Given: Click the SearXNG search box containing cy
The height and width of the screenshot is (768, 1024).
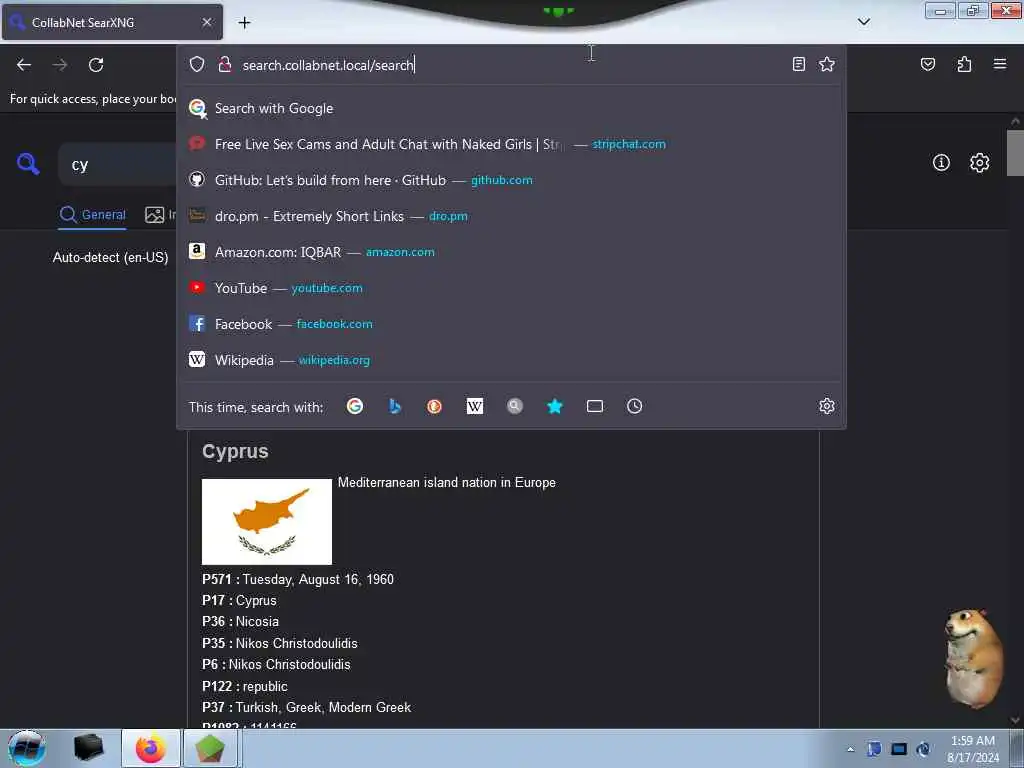Looking at the screenshot, I should pos(118,165).
